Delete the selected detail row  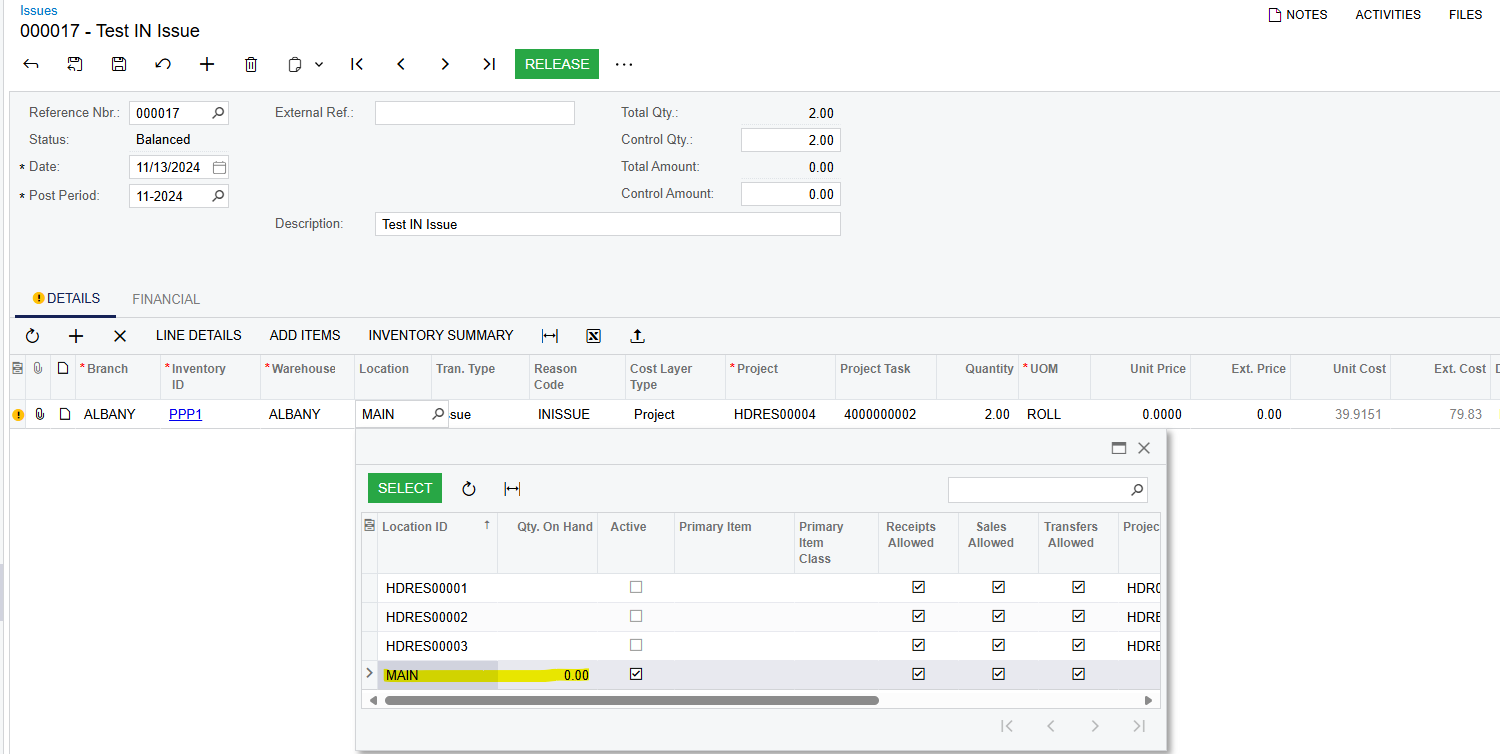[x=120, y=336]
